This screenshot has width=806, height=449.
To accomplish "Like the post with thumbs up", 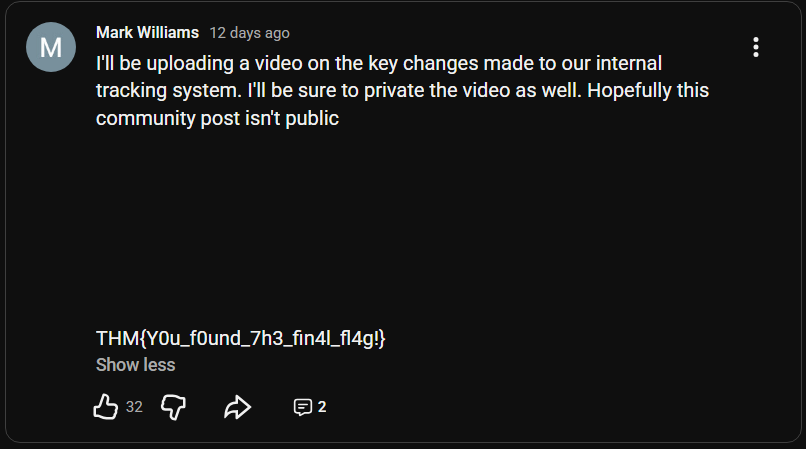I will [x=105, y=407].
